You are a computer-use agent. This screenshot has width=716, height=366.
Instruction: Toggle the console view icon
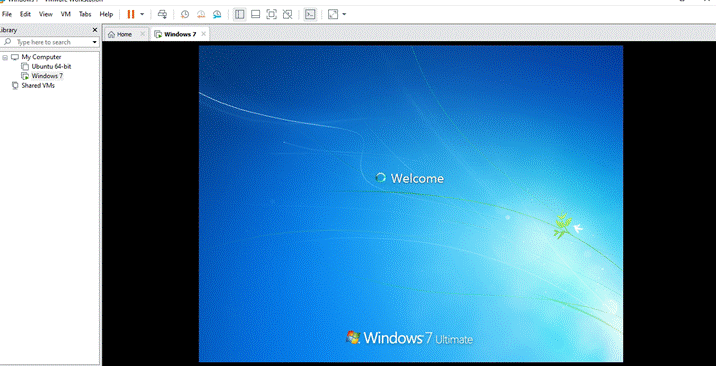point(310,14)
